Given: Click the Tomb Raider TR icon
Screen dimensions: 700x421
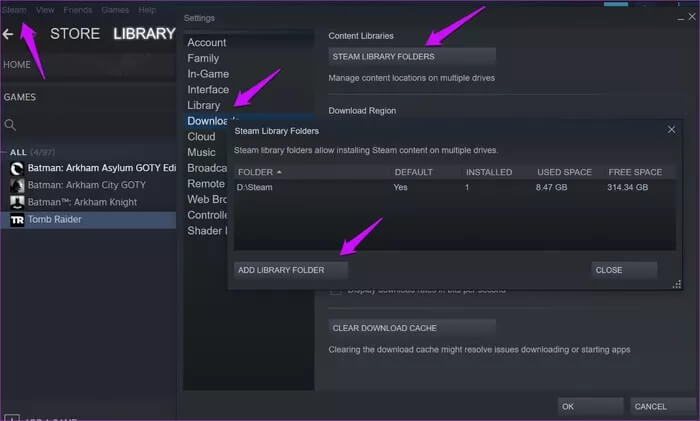Looking at the screenshot, I should tap(17, 220).
